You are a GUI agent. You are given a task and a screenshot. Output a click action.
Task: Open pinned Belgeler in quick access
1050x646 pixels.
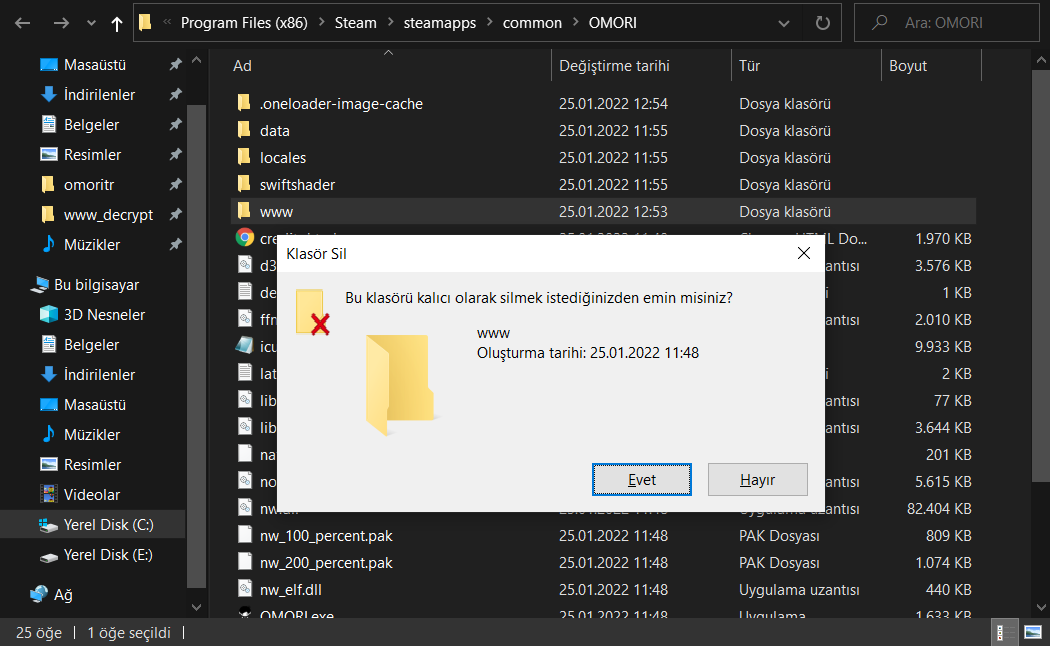point(91,125)
